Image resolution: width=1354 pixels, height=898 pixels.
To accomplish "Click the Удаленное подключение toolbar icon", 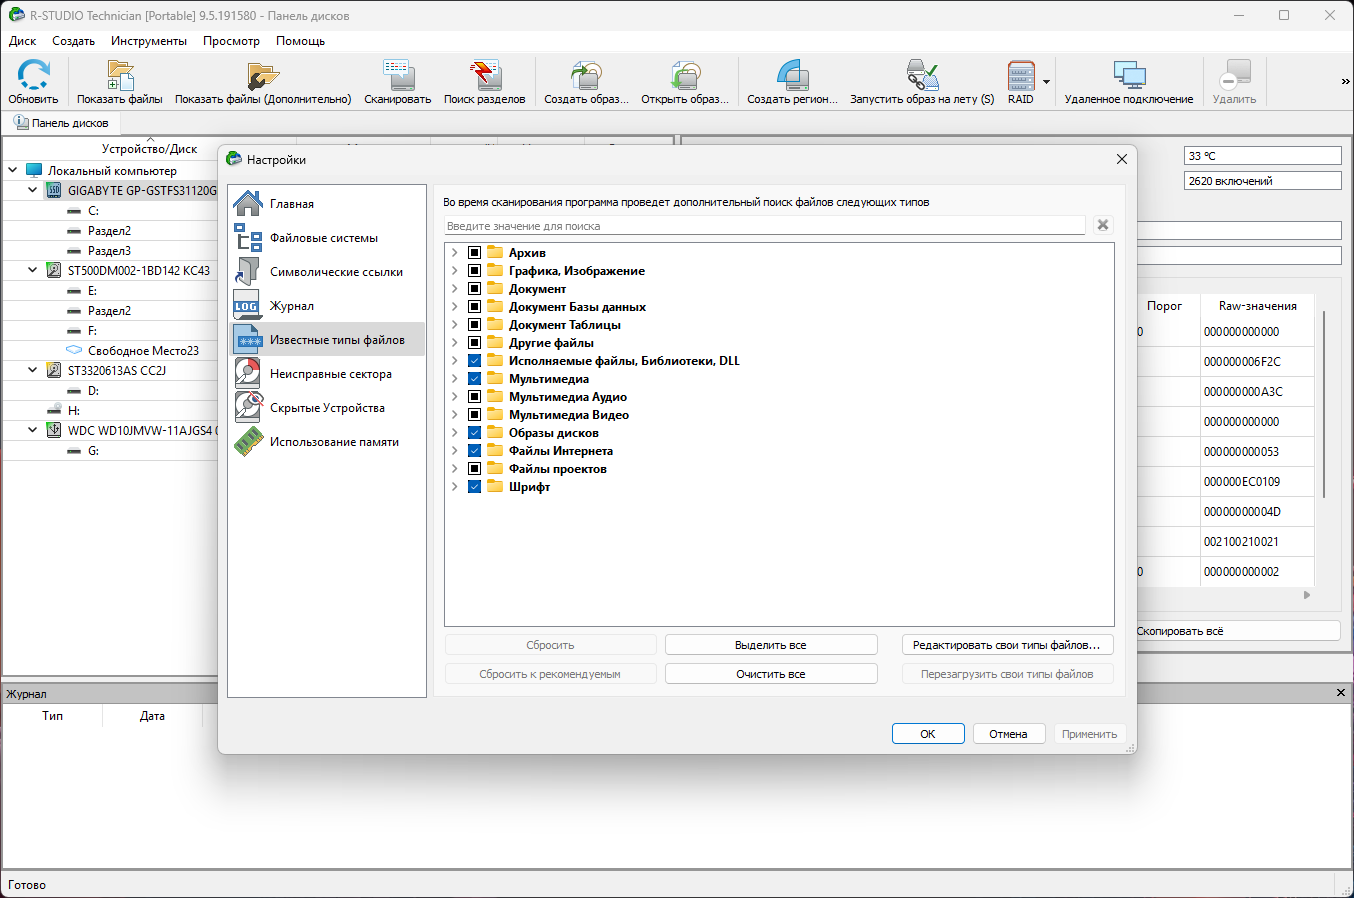I will pyautogui.click(x=1129, y=82).
